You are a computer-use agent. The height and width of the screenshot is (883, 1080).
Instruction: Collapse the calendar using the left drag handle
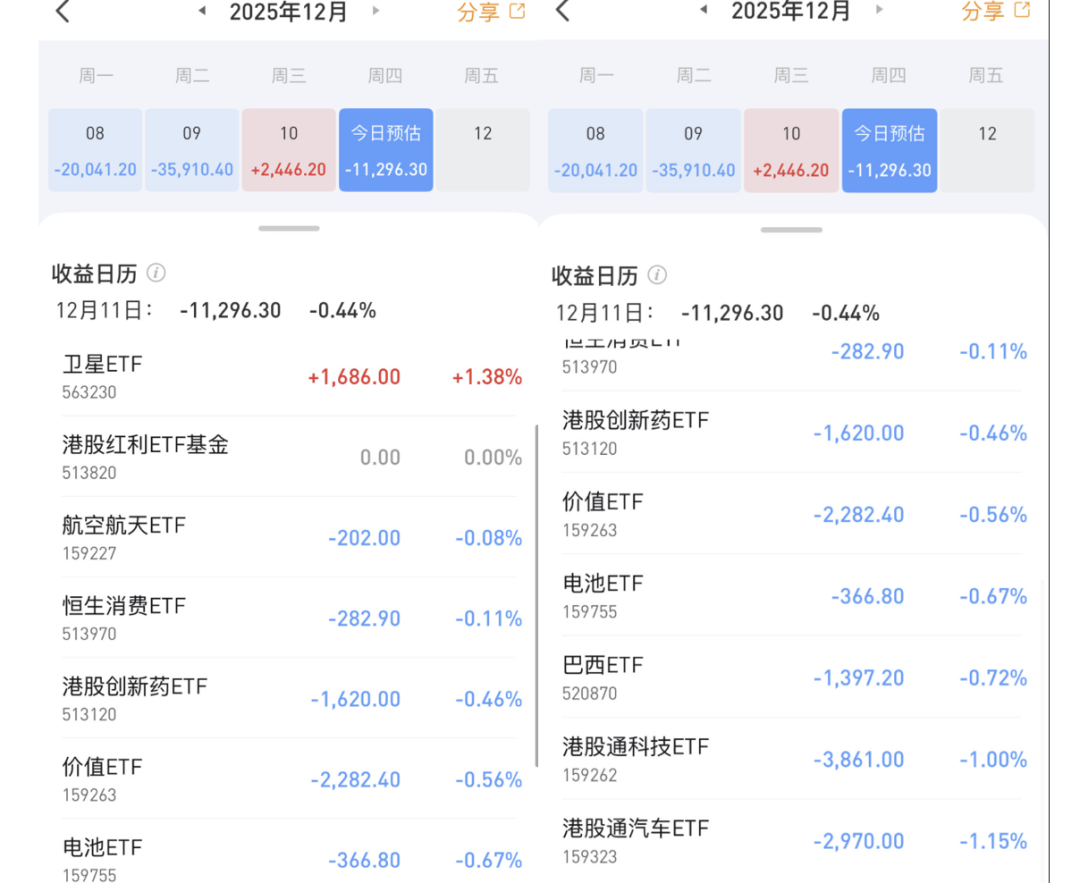click(288, 228)
